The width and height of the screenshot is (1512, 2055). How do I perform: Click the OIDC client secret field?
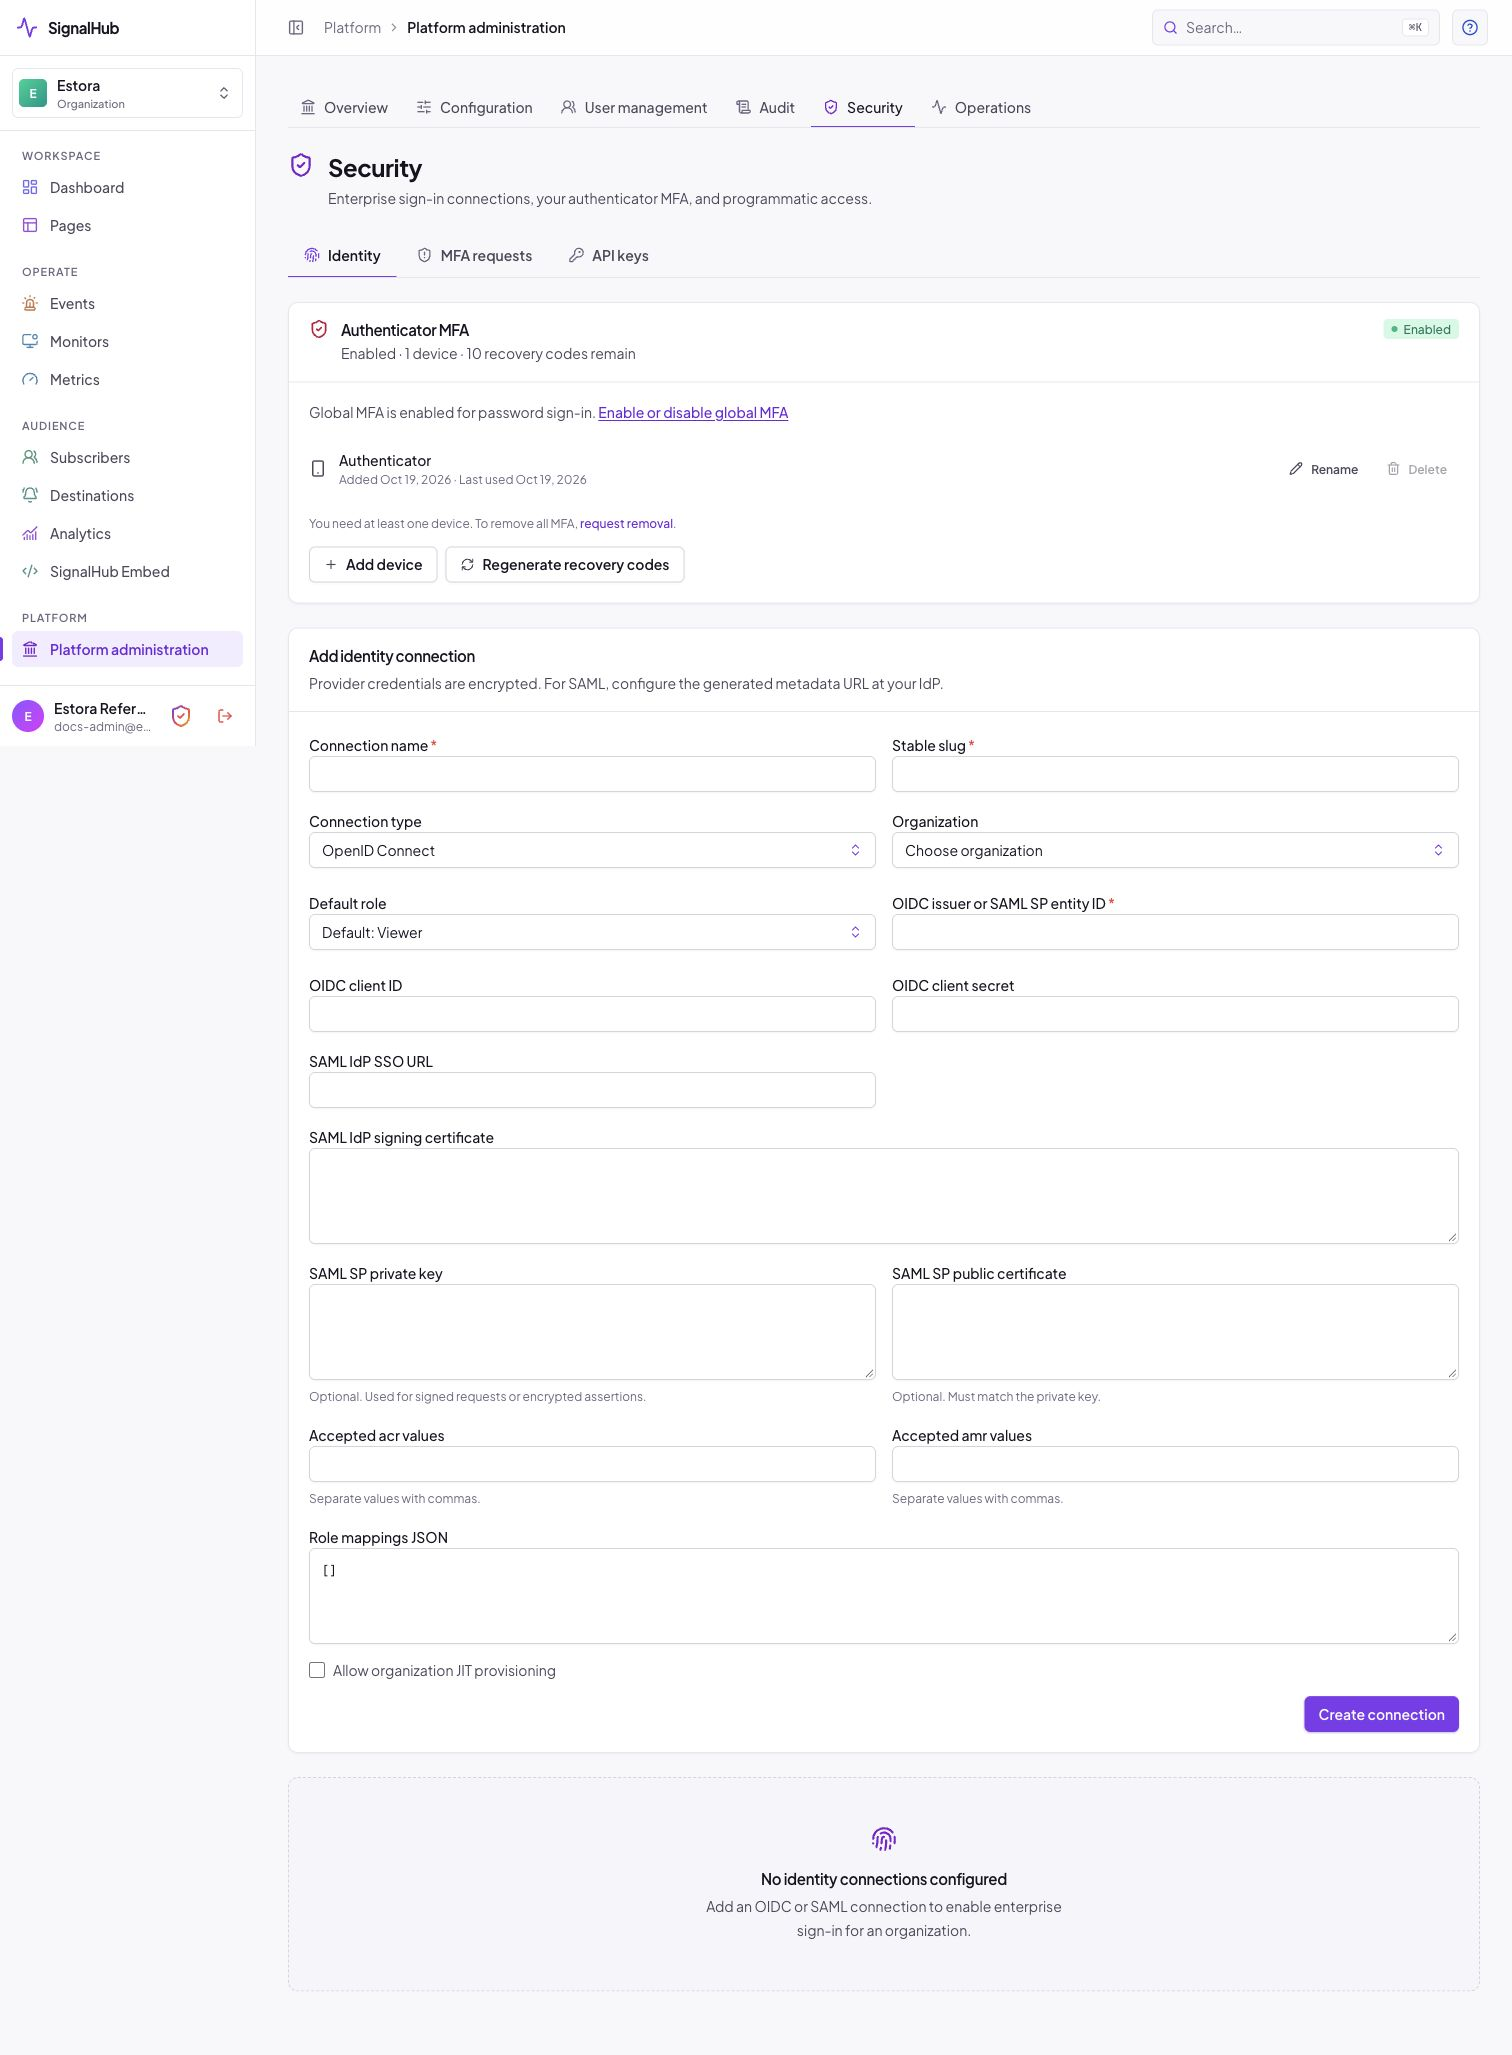click(x=1175, y=1014)
